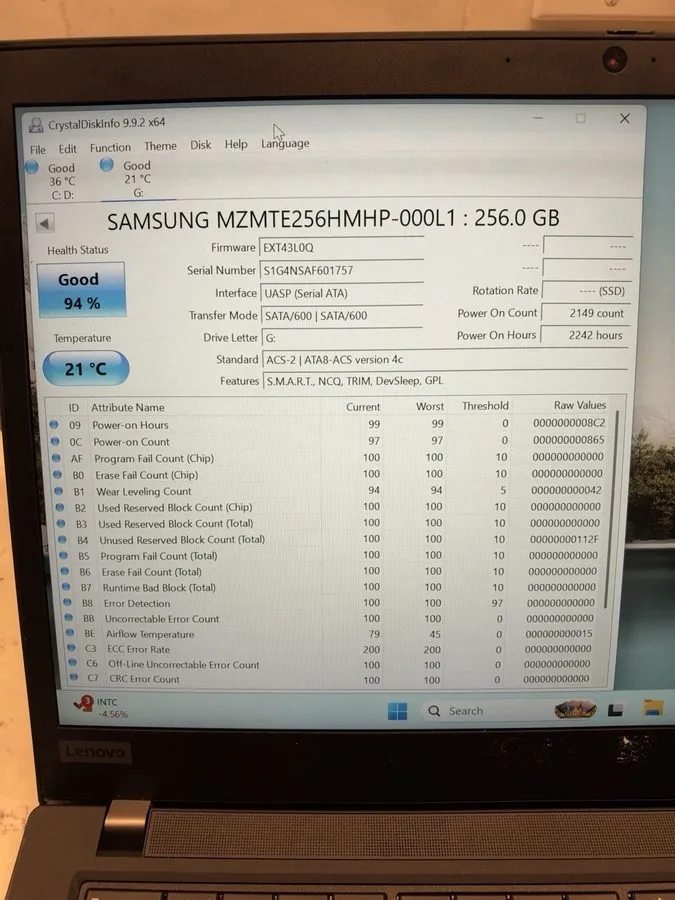The width and height of the screenshot is (675, 900).
Task: Click the castle picture icon in Search box
Action: (575, 710)
